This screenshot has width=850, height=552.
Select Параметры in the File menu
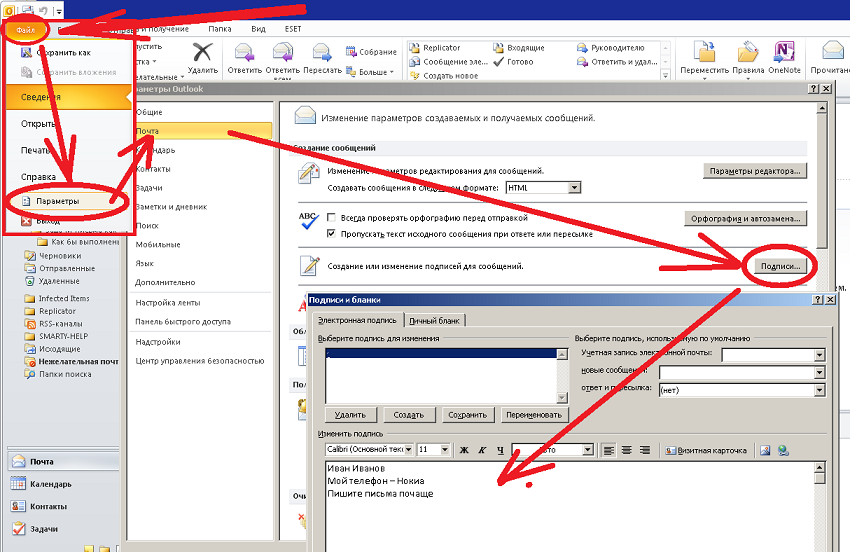click(x=68, y=201)
